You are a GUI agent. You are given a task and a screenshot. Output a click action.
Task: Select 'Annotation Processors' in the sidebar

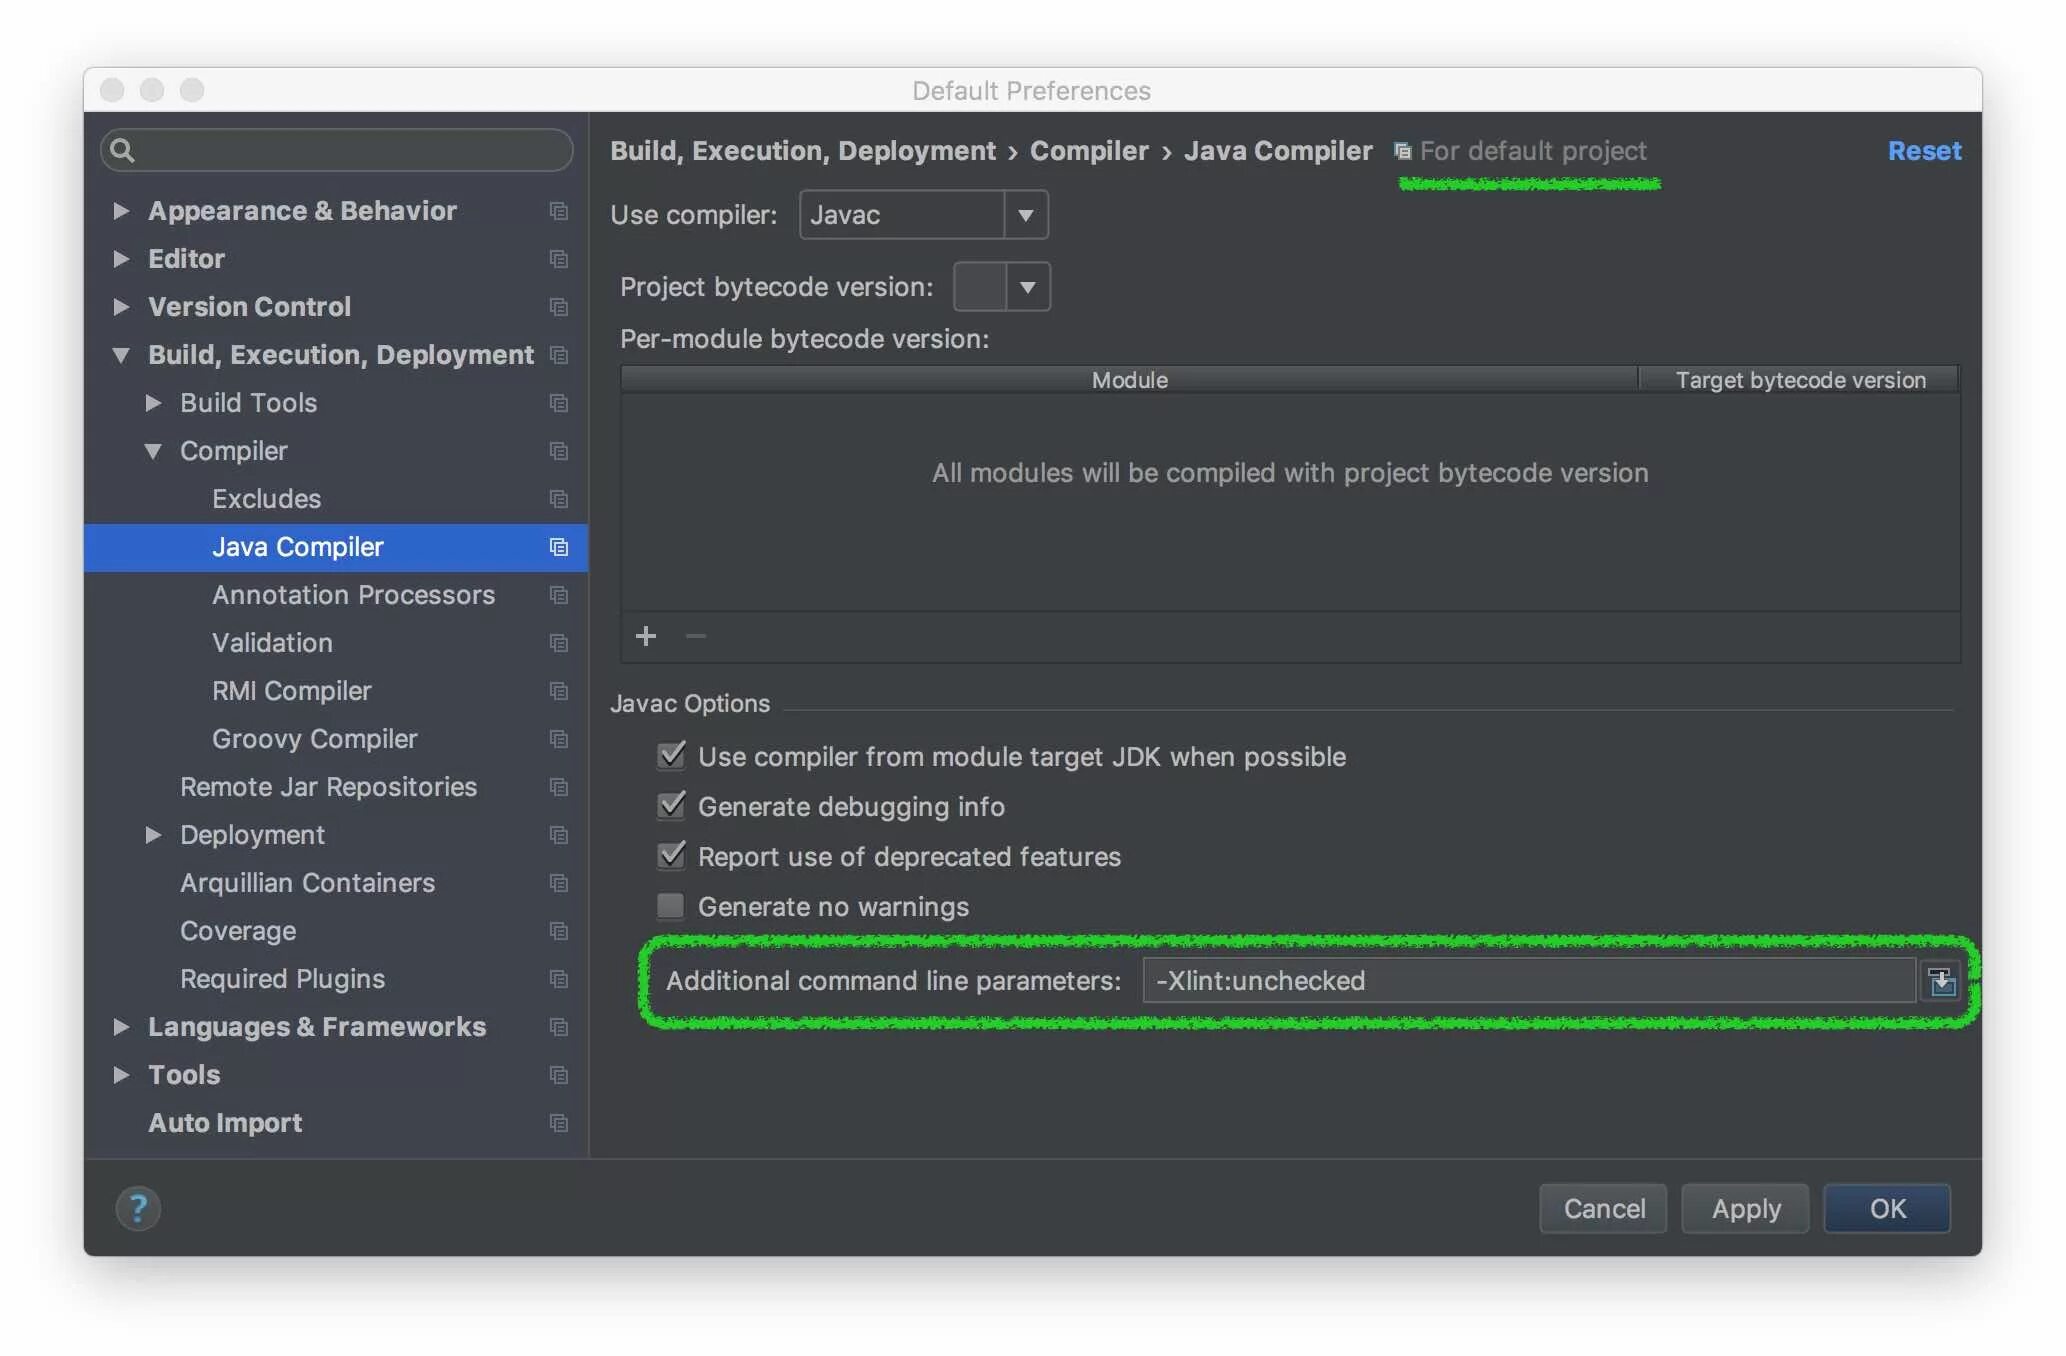click(353, 595)
